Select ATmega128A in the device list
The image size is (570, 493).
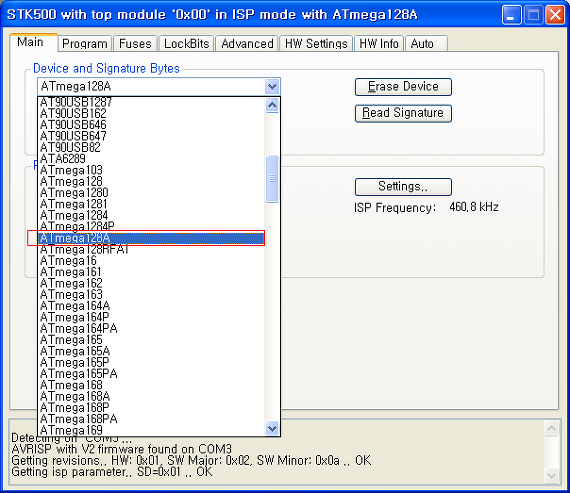click(151, 238)
